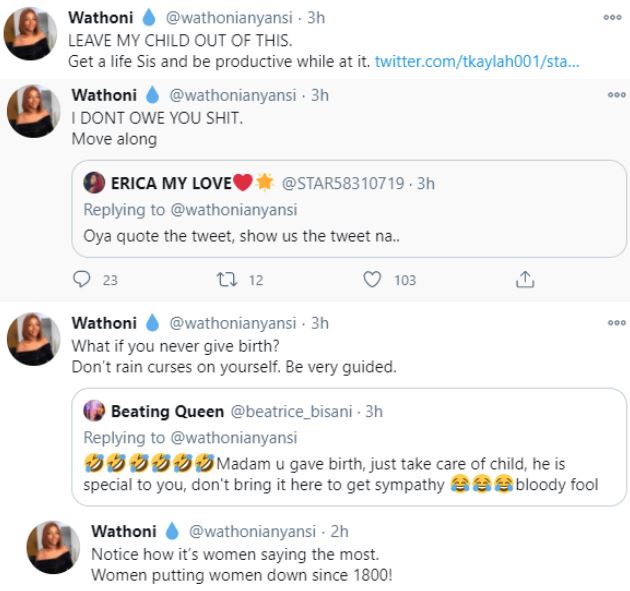Click the reply icon with 23 replies
Screen dimensions: 630x591
tap(83, 280)
